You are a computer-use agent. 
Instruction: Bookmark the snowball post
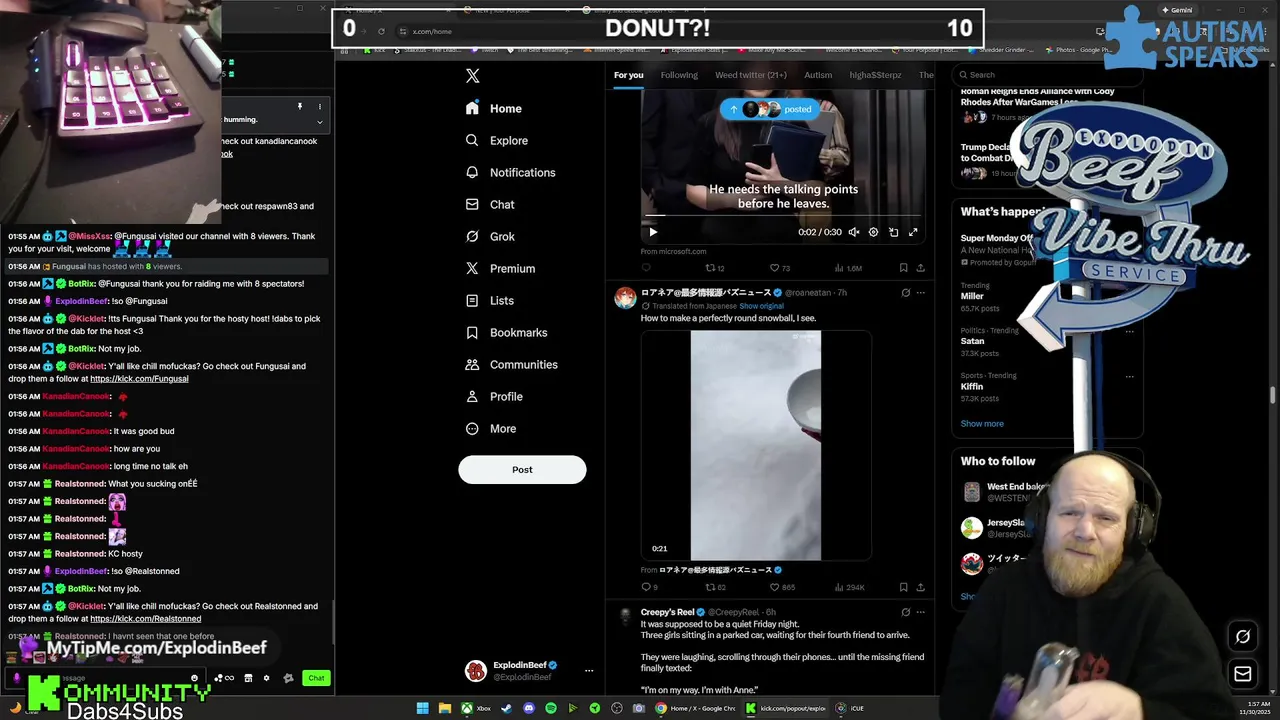(903, 587)
